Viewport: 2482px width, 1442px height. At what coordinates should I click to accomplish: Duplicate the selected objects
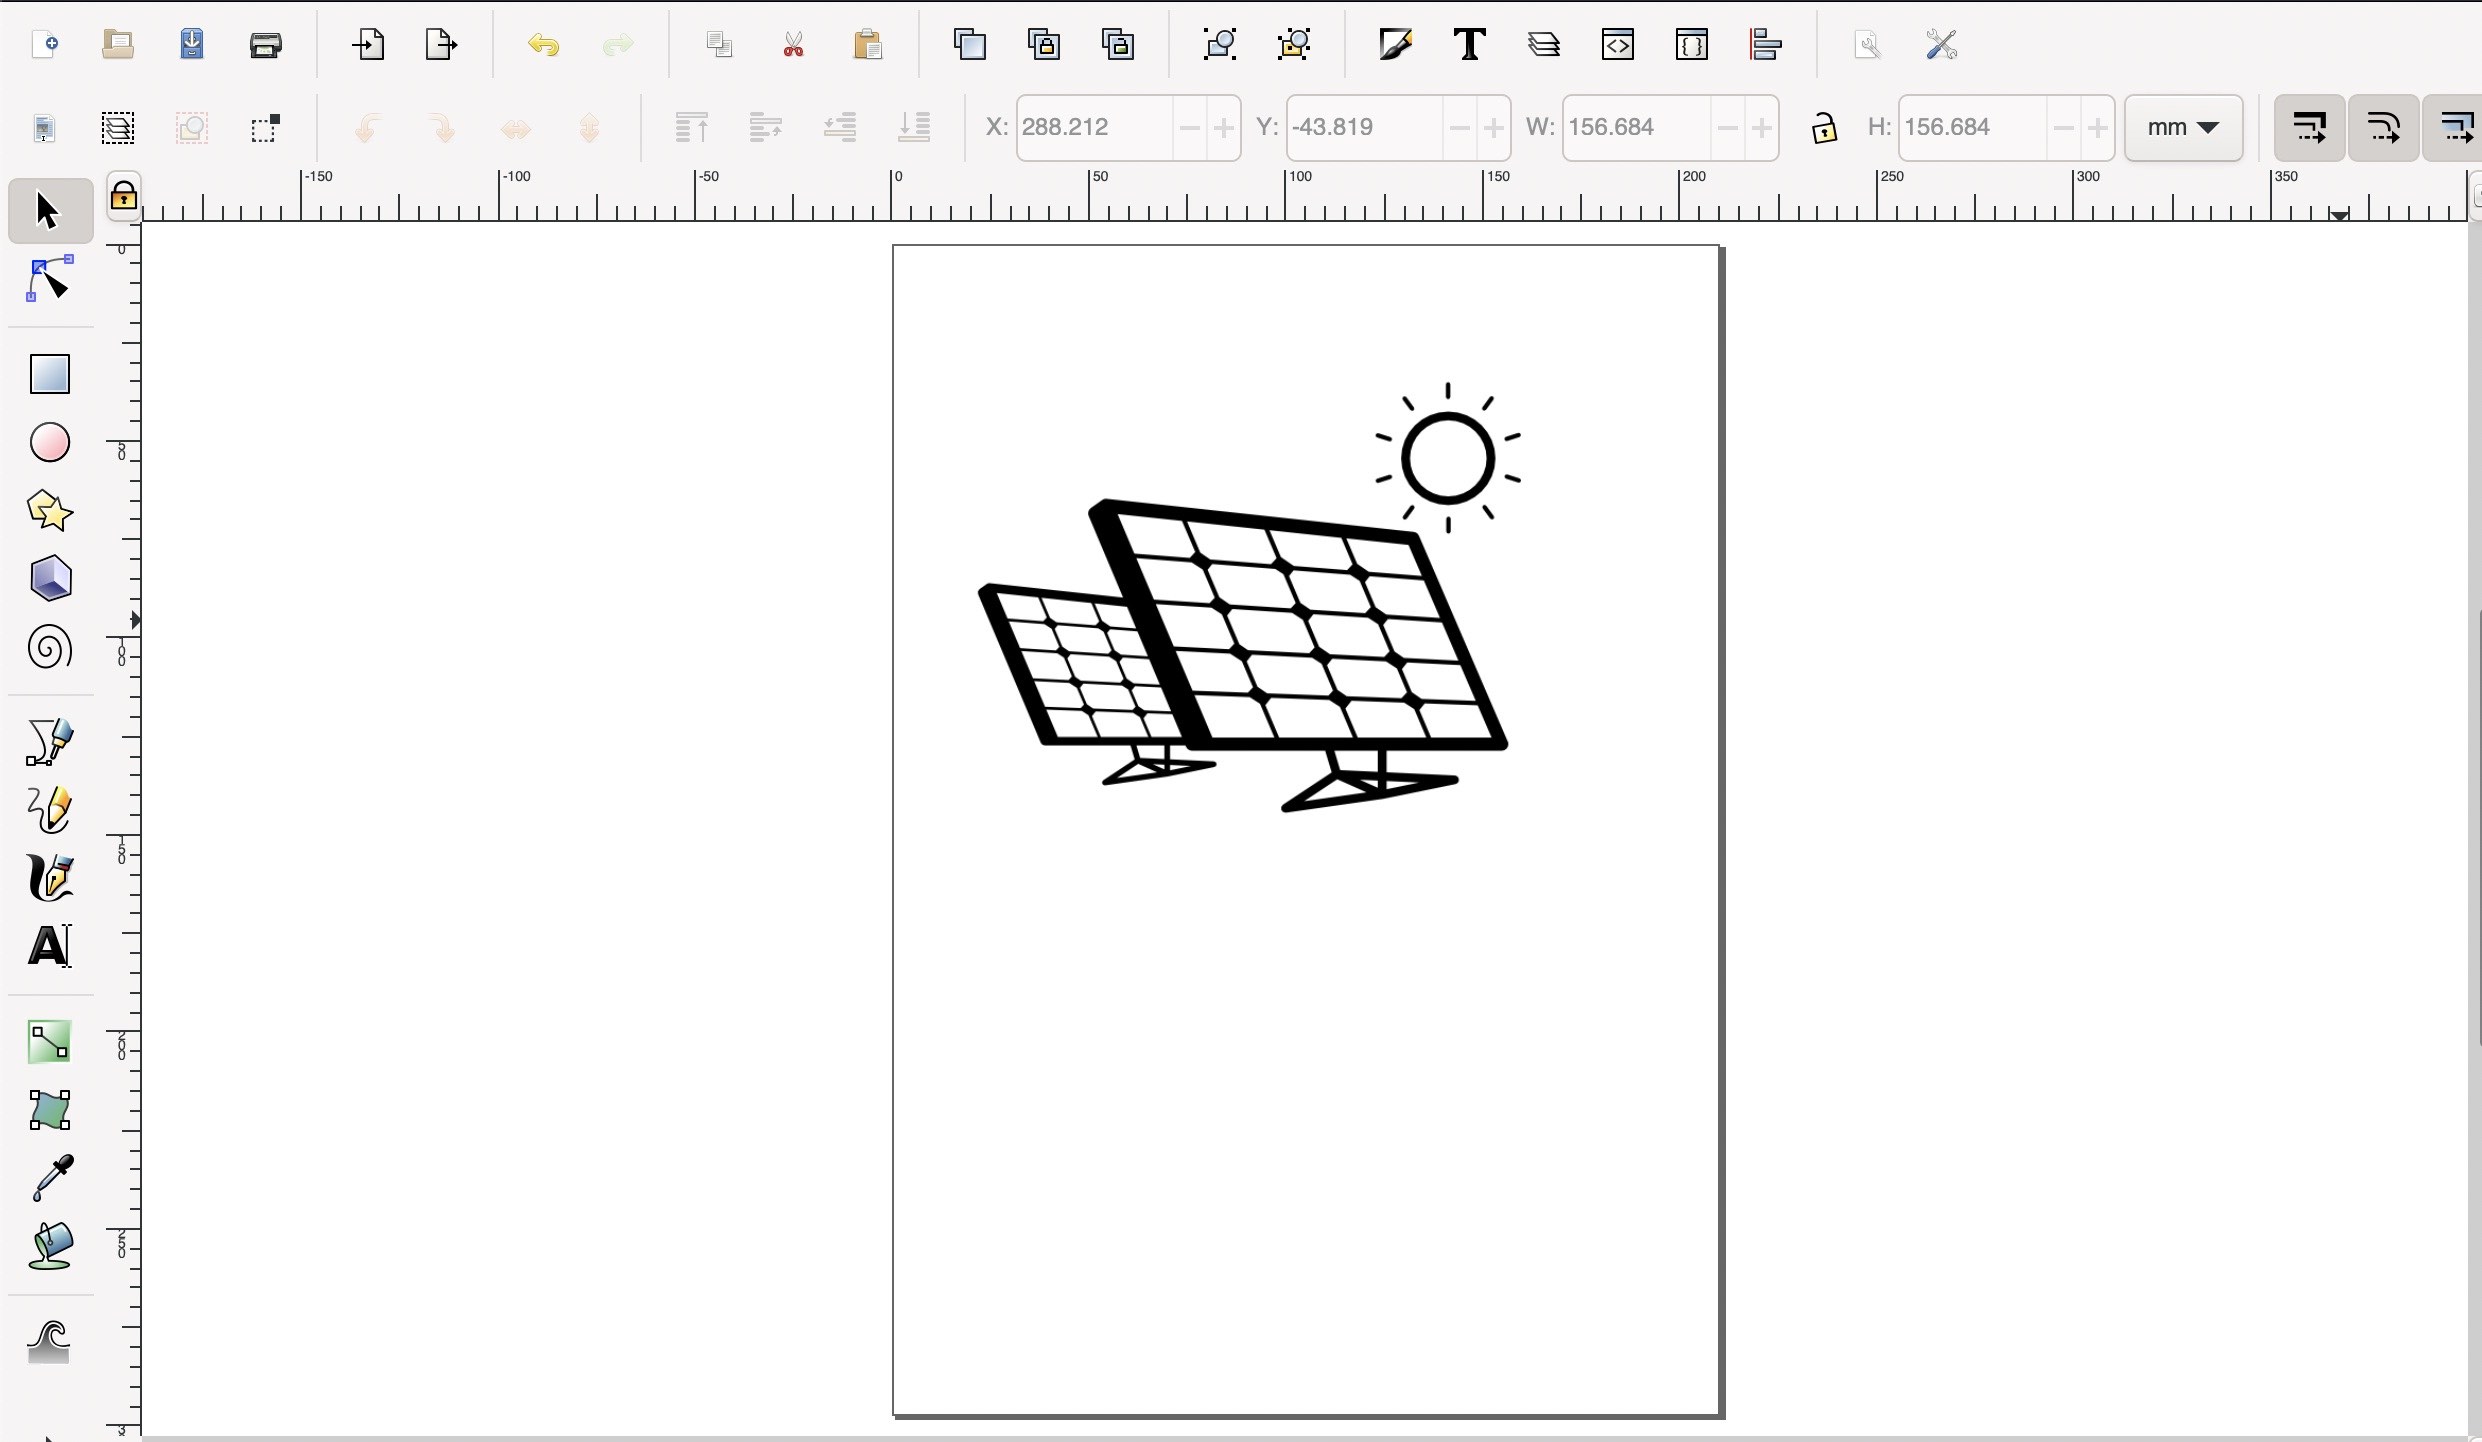click(x=970, y=45)
